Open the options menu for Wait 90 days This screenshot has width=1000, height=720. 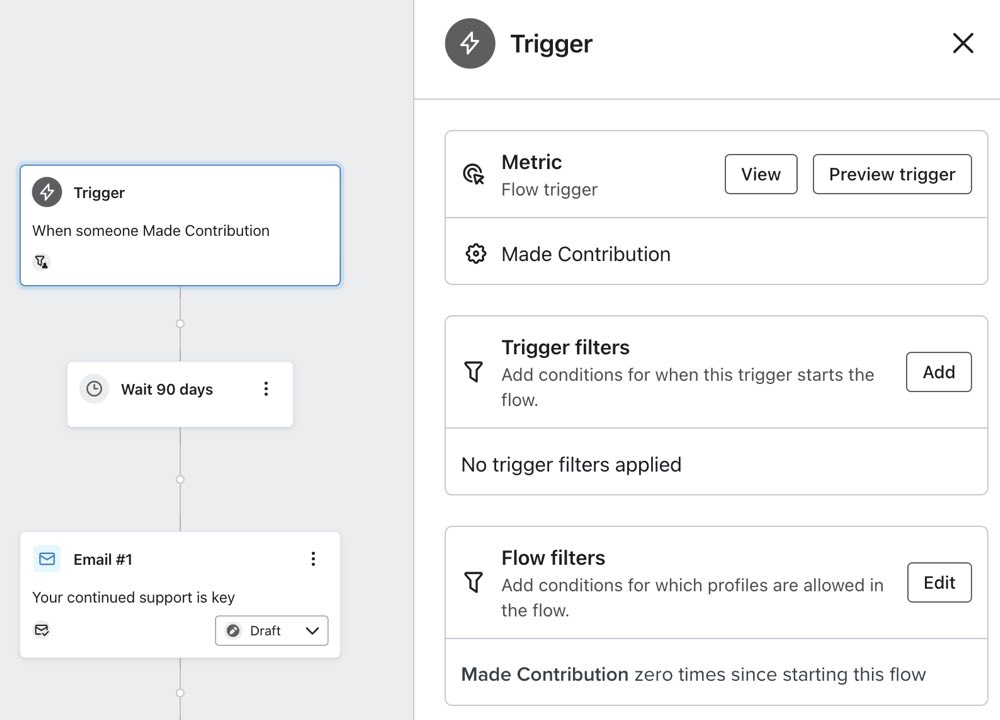pyautogui.click(x=266, y=389)
